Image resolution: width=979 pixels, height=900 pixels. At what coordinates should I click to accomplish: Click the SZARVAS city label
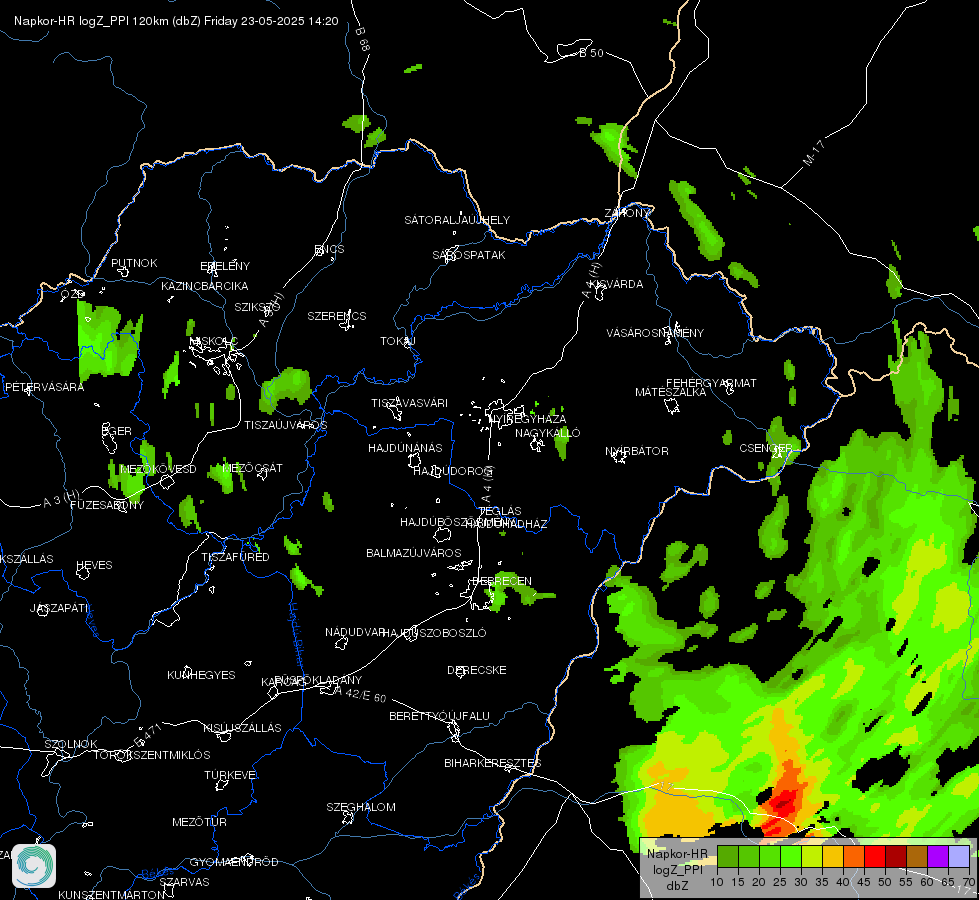coord(184,882)
